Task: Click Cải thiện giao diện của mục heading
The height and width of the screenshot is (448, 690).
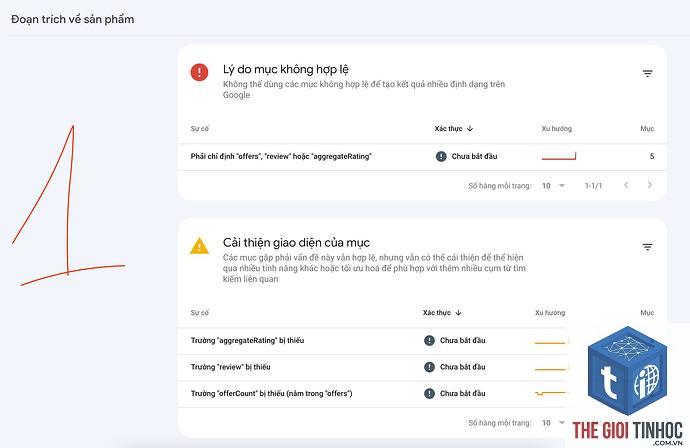Action: [x=296, y=242]
